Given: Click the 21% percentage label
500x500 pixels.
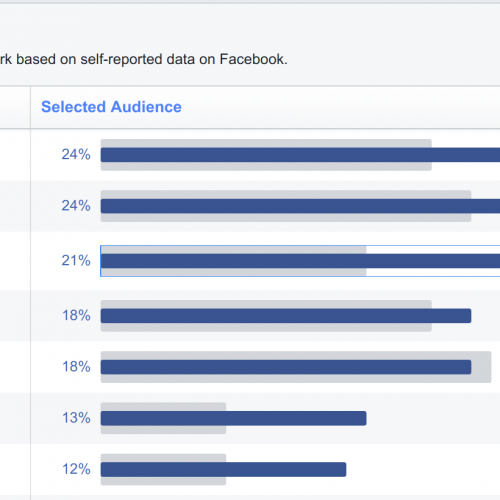Looking at the screenshot, I should 76,260.
